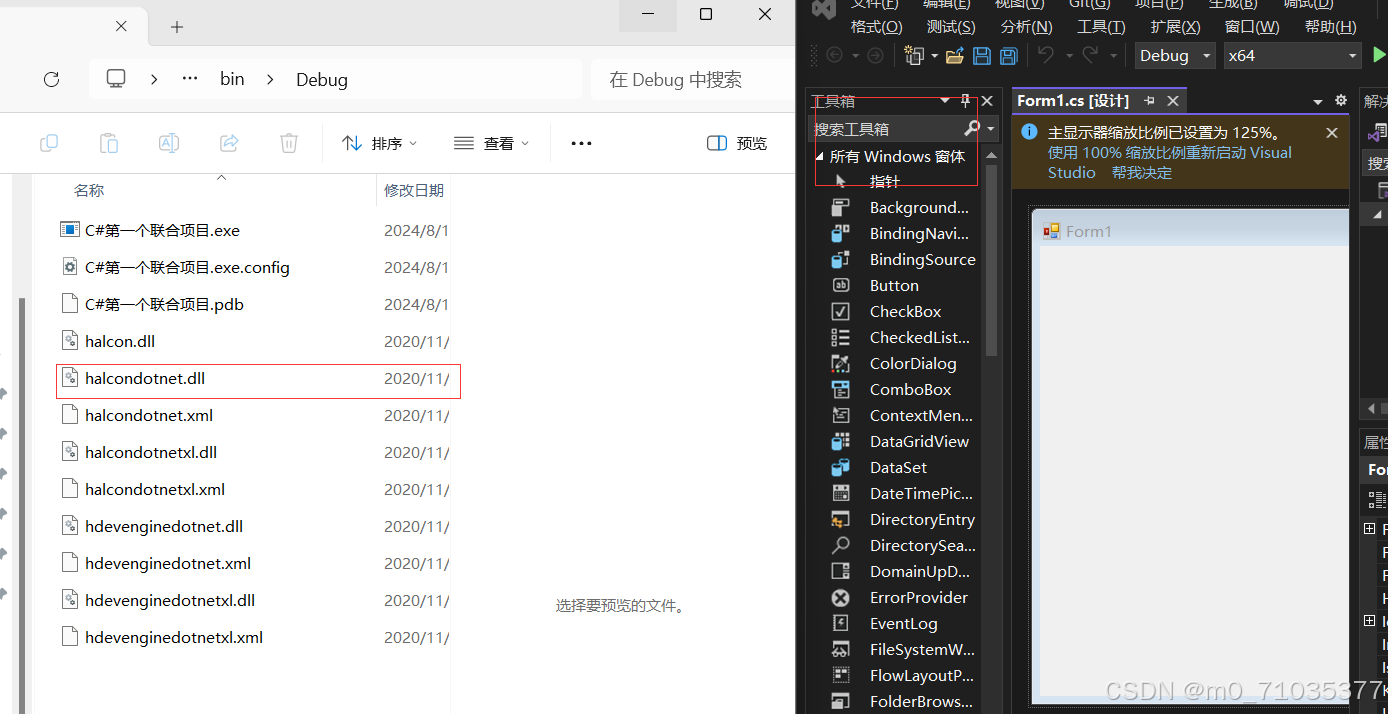Click the This PC monitor icon in address bar
This screenshot has height=714, width=1388.
pos(117,79)
